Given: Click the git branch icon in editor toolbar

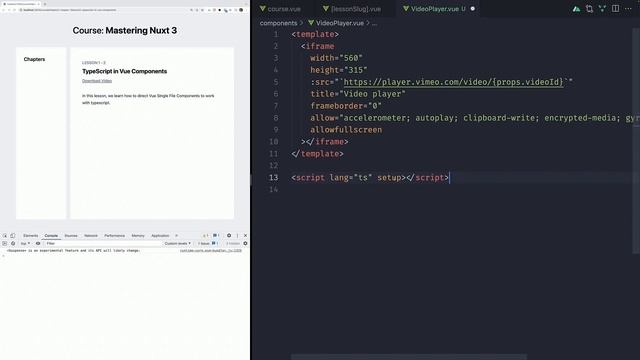Looking at the screenshot, I should (x=602, y=9).
